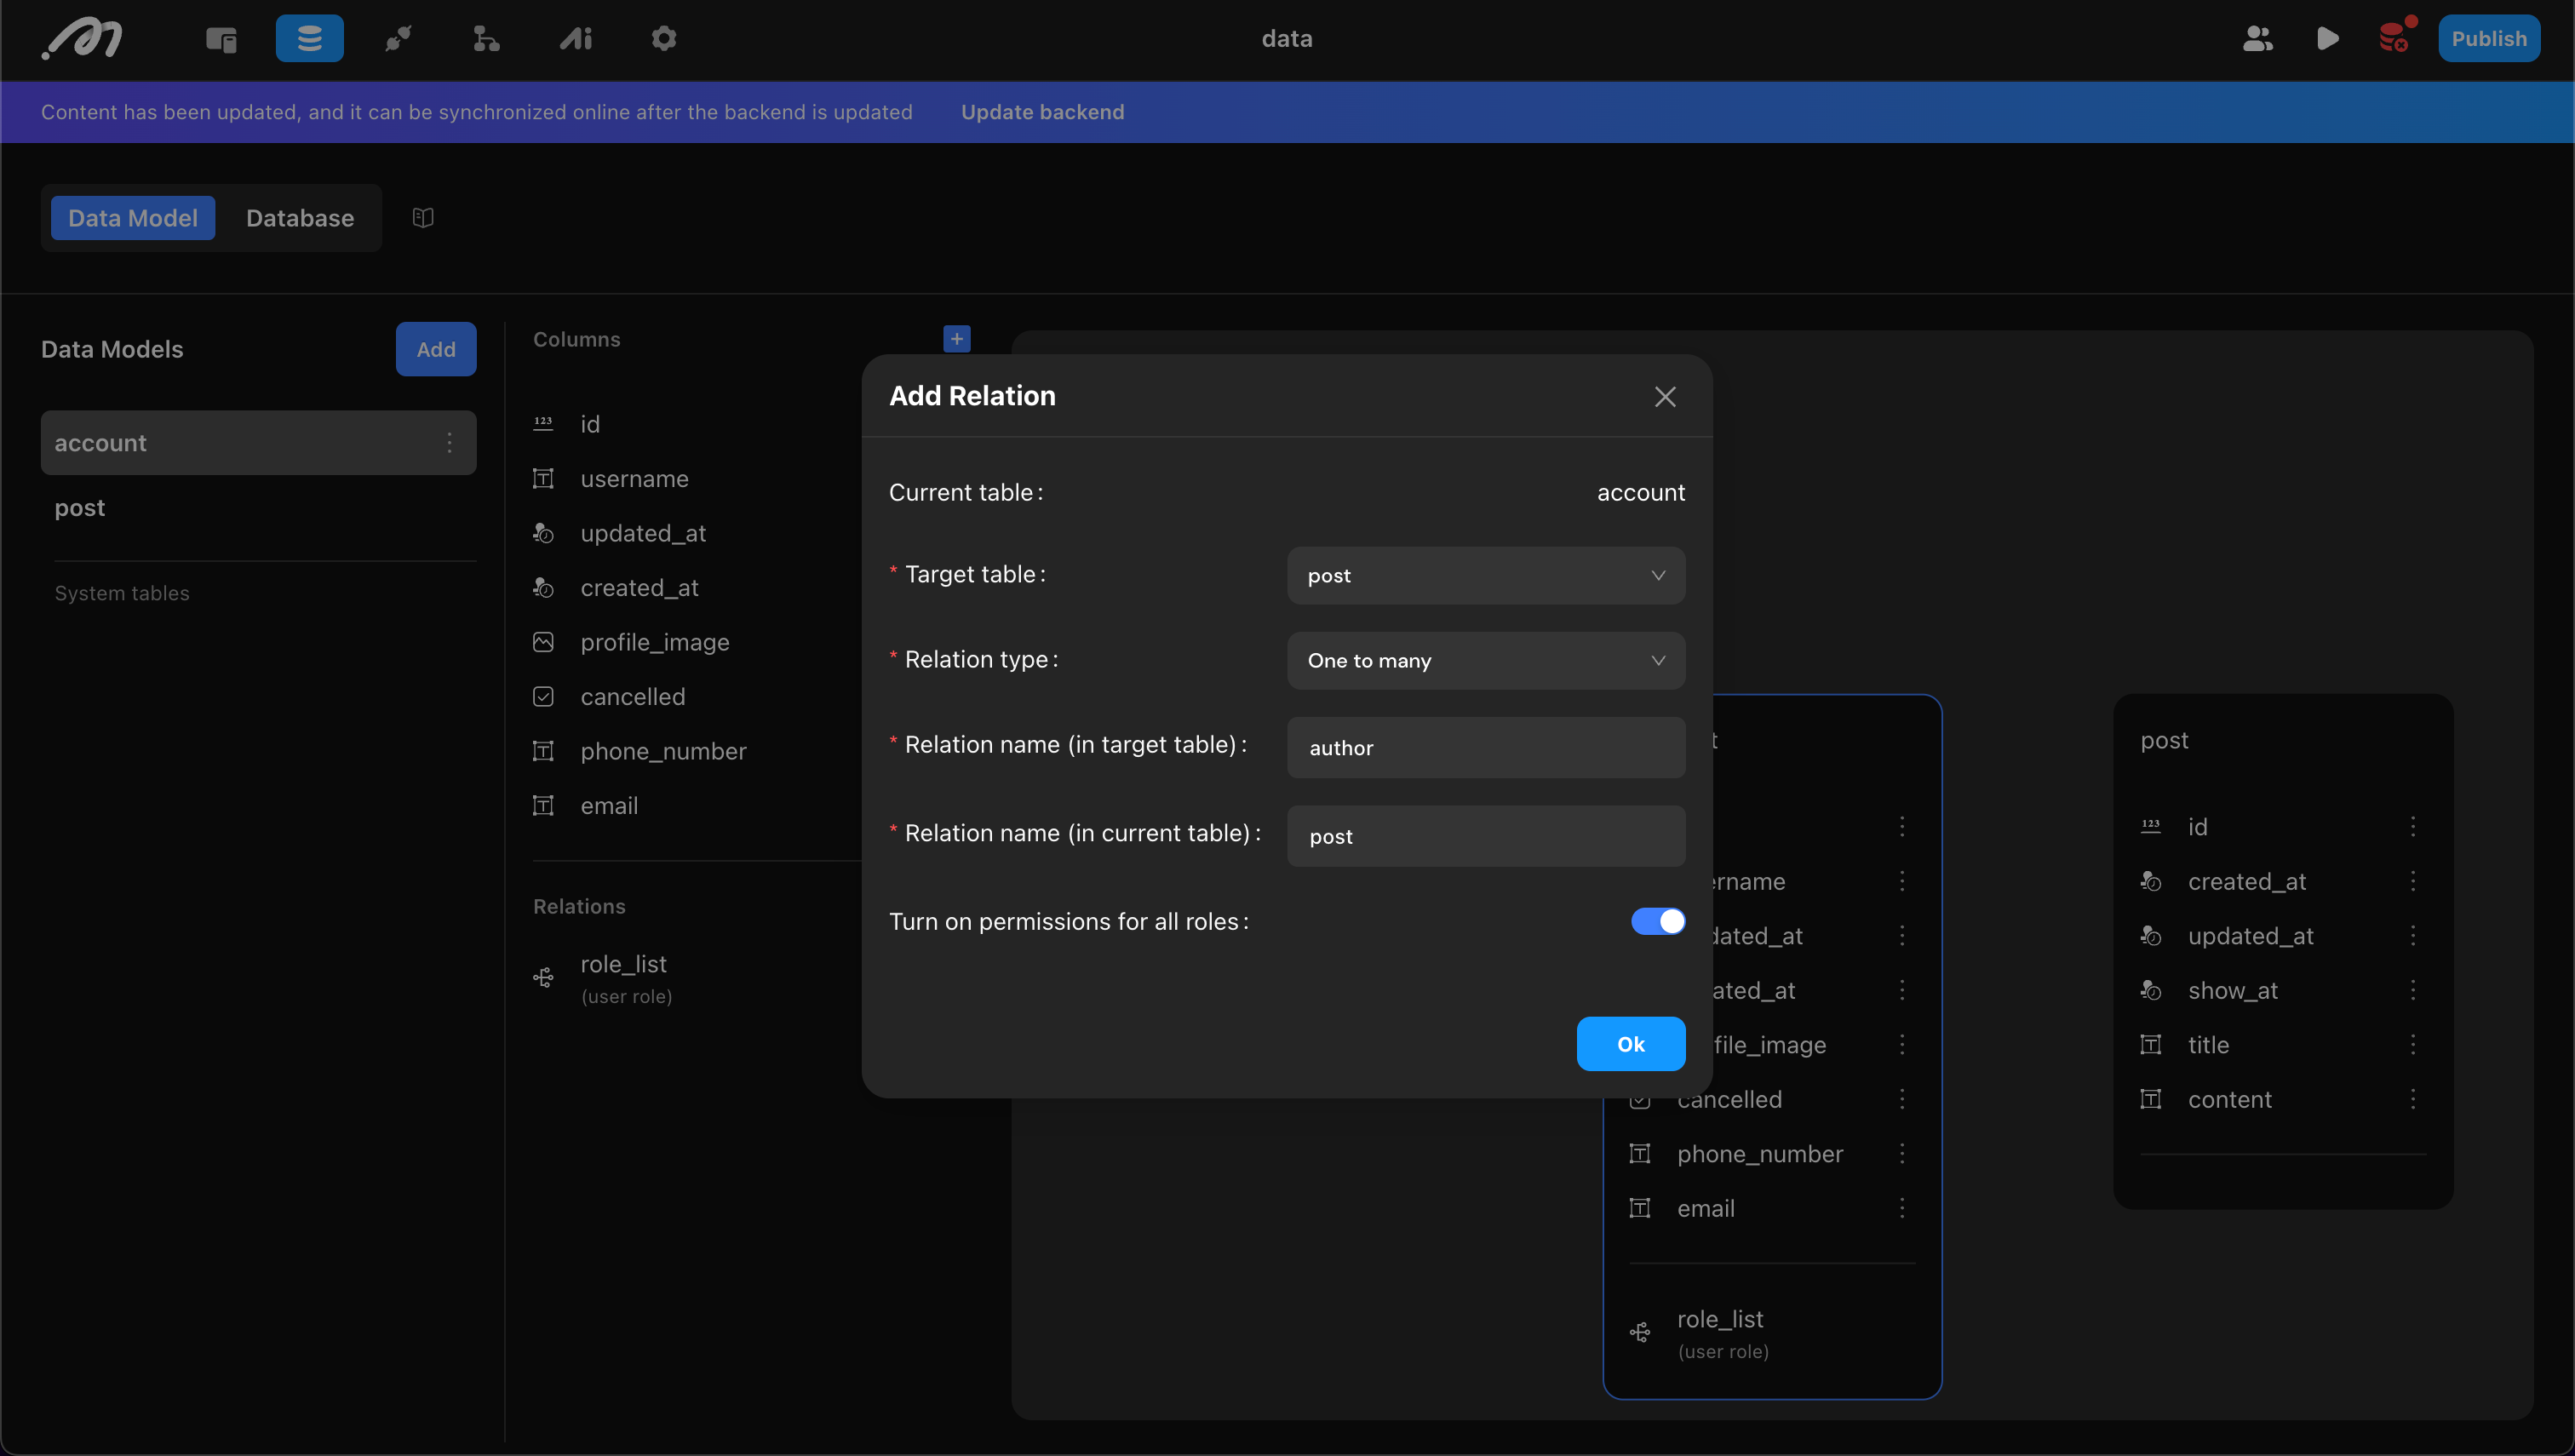
Task: Close the Add Relation dialog
Action: click(1665, 397)
